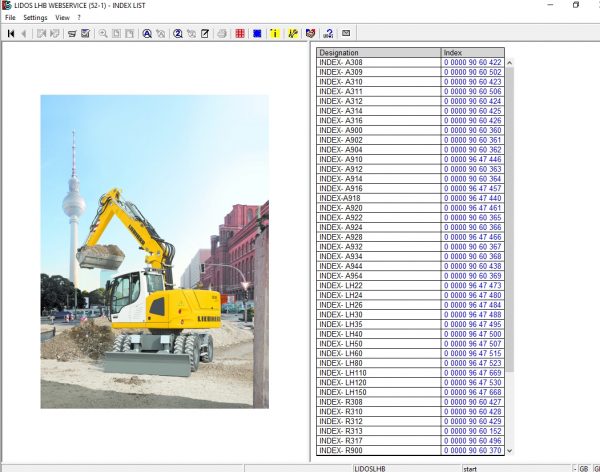600x472 pixels.
Task: Open index link 0 0000 90 60 360
Action: pos(473,130)
